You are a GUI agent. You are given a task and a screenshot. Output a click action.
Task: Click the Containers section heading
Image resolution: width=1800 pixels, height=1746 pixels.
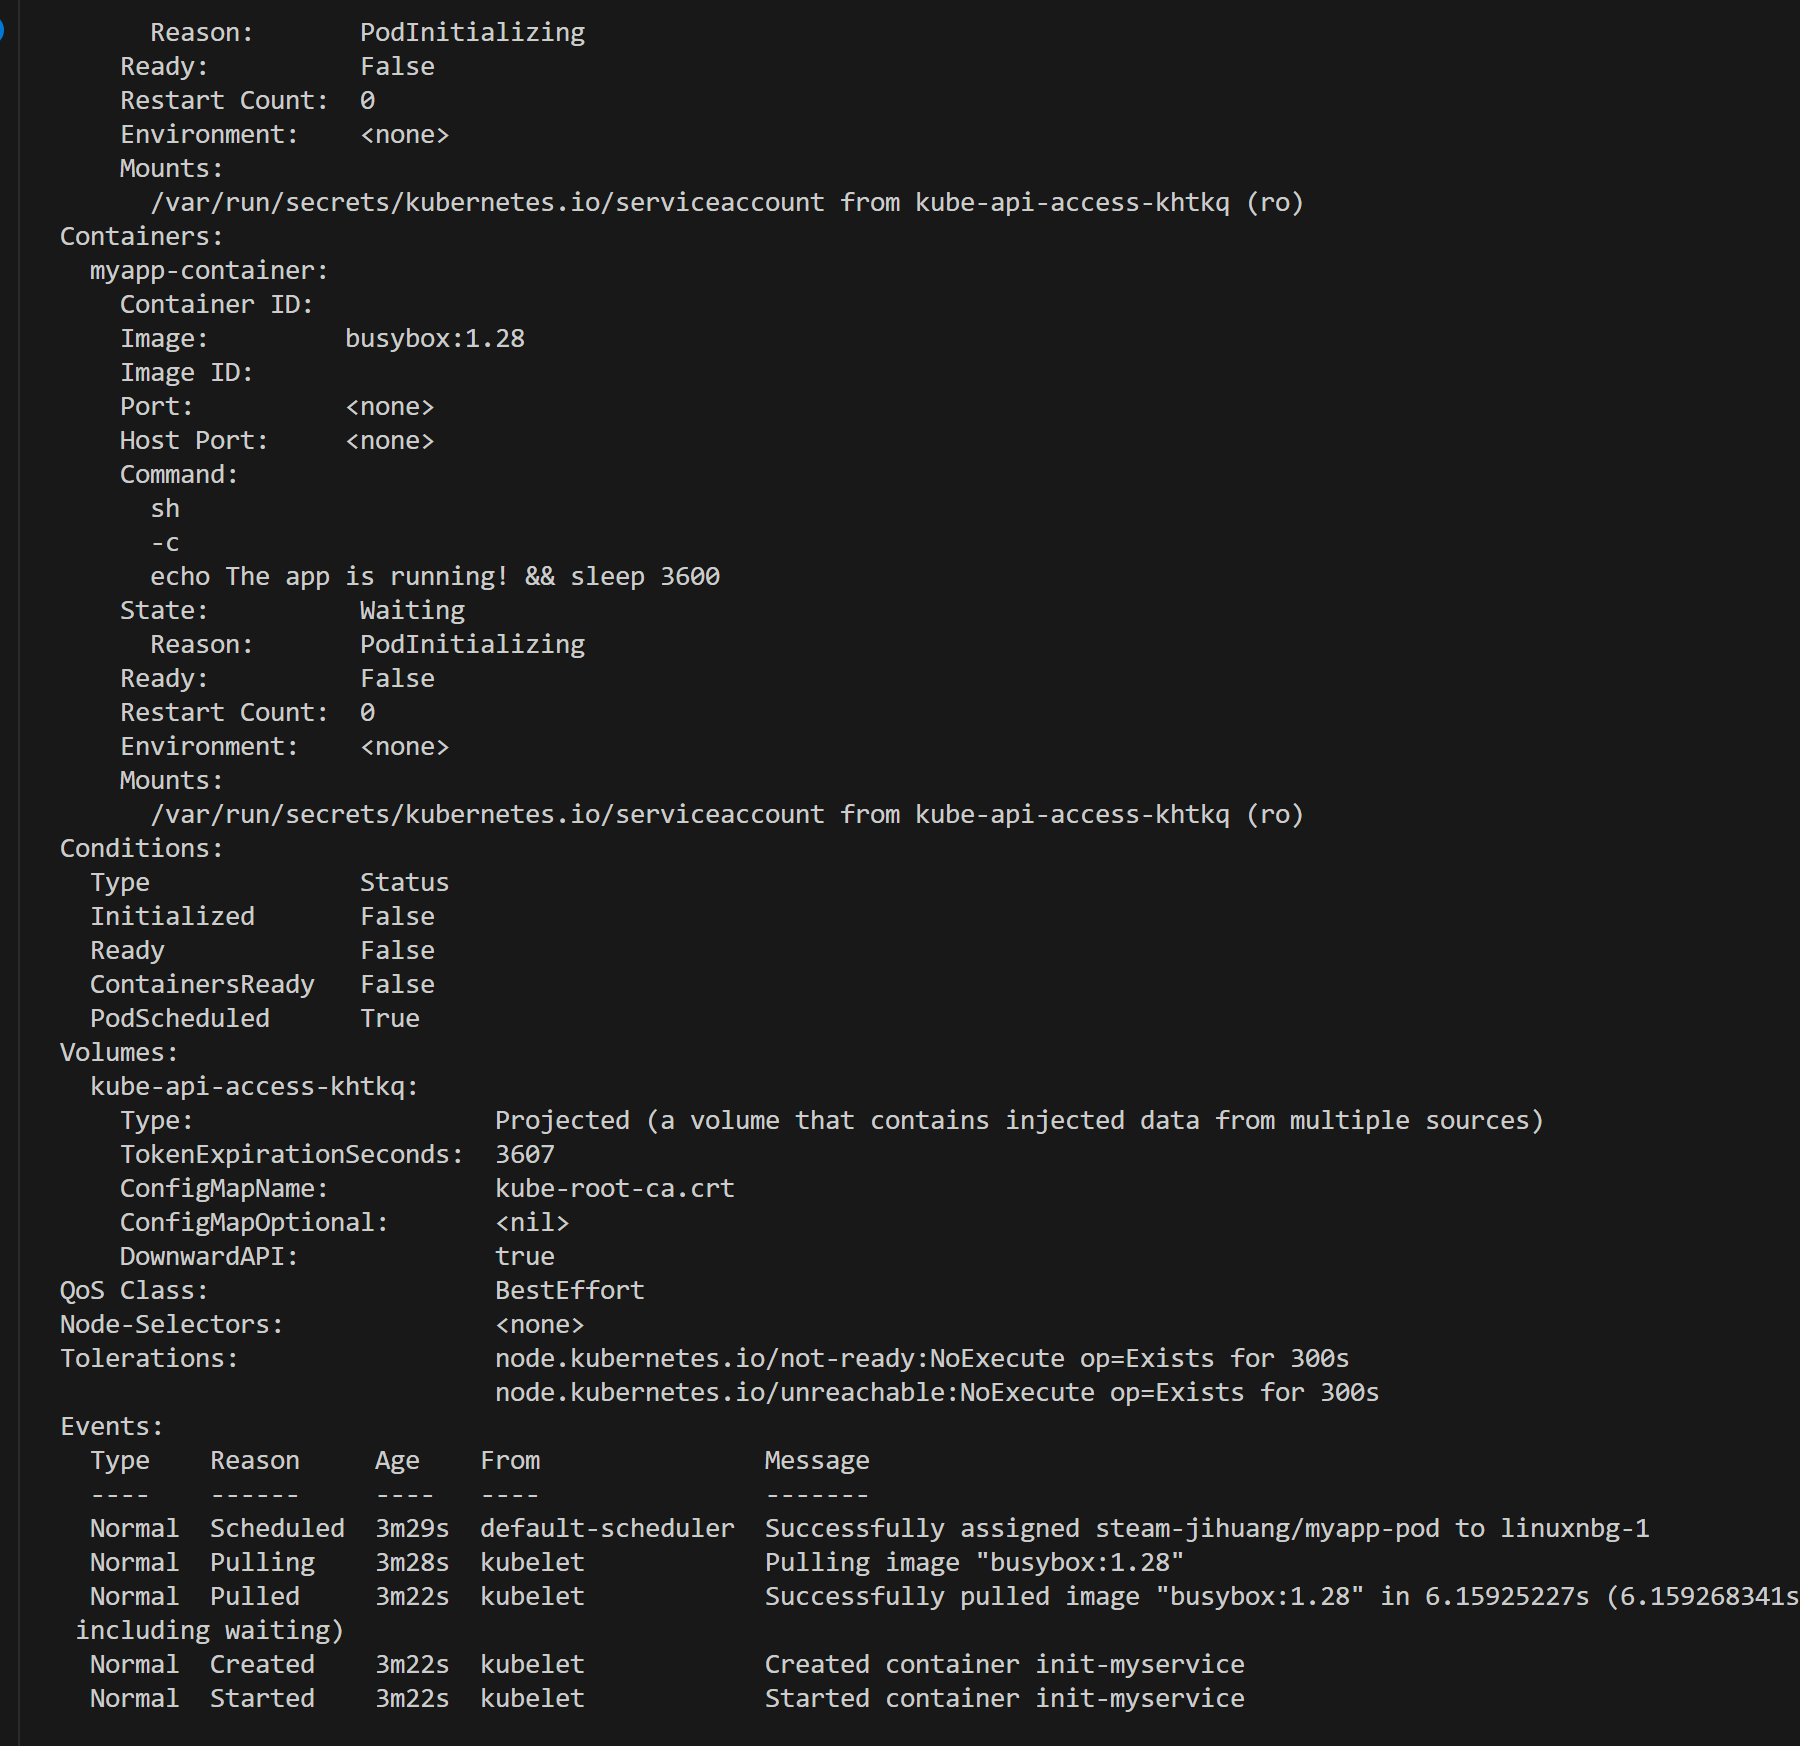(x=141, y=237)
